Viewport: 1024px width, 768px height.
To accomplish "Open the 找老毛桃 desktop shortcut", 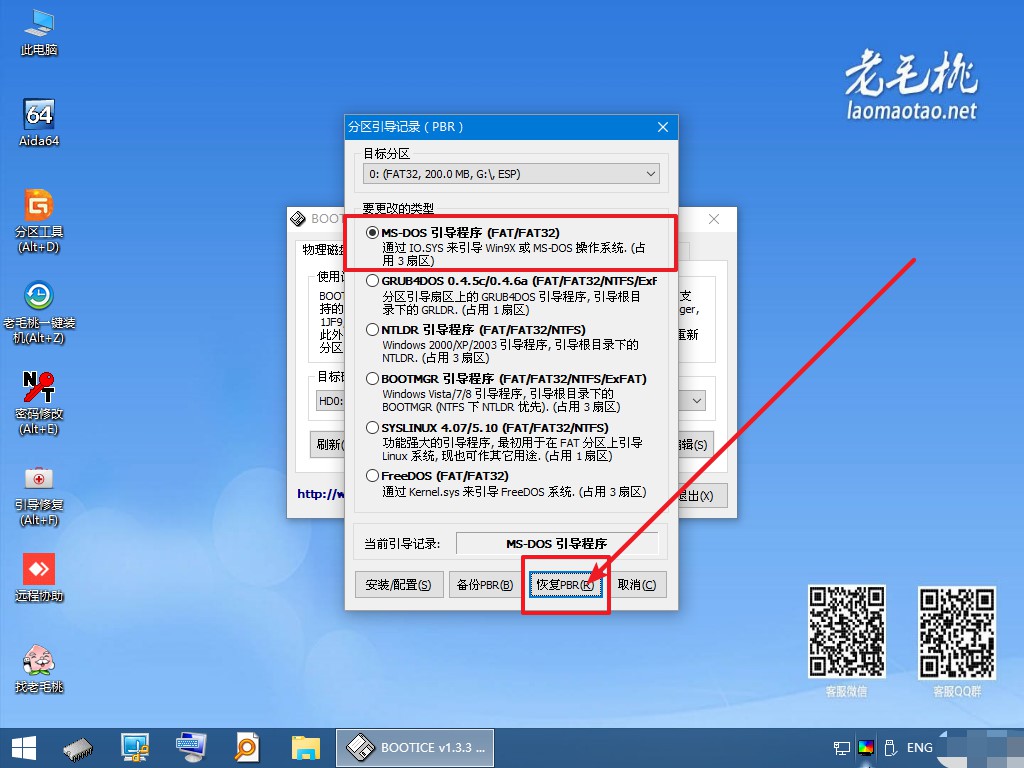I will pyautogui.click(x=39, y=669).
